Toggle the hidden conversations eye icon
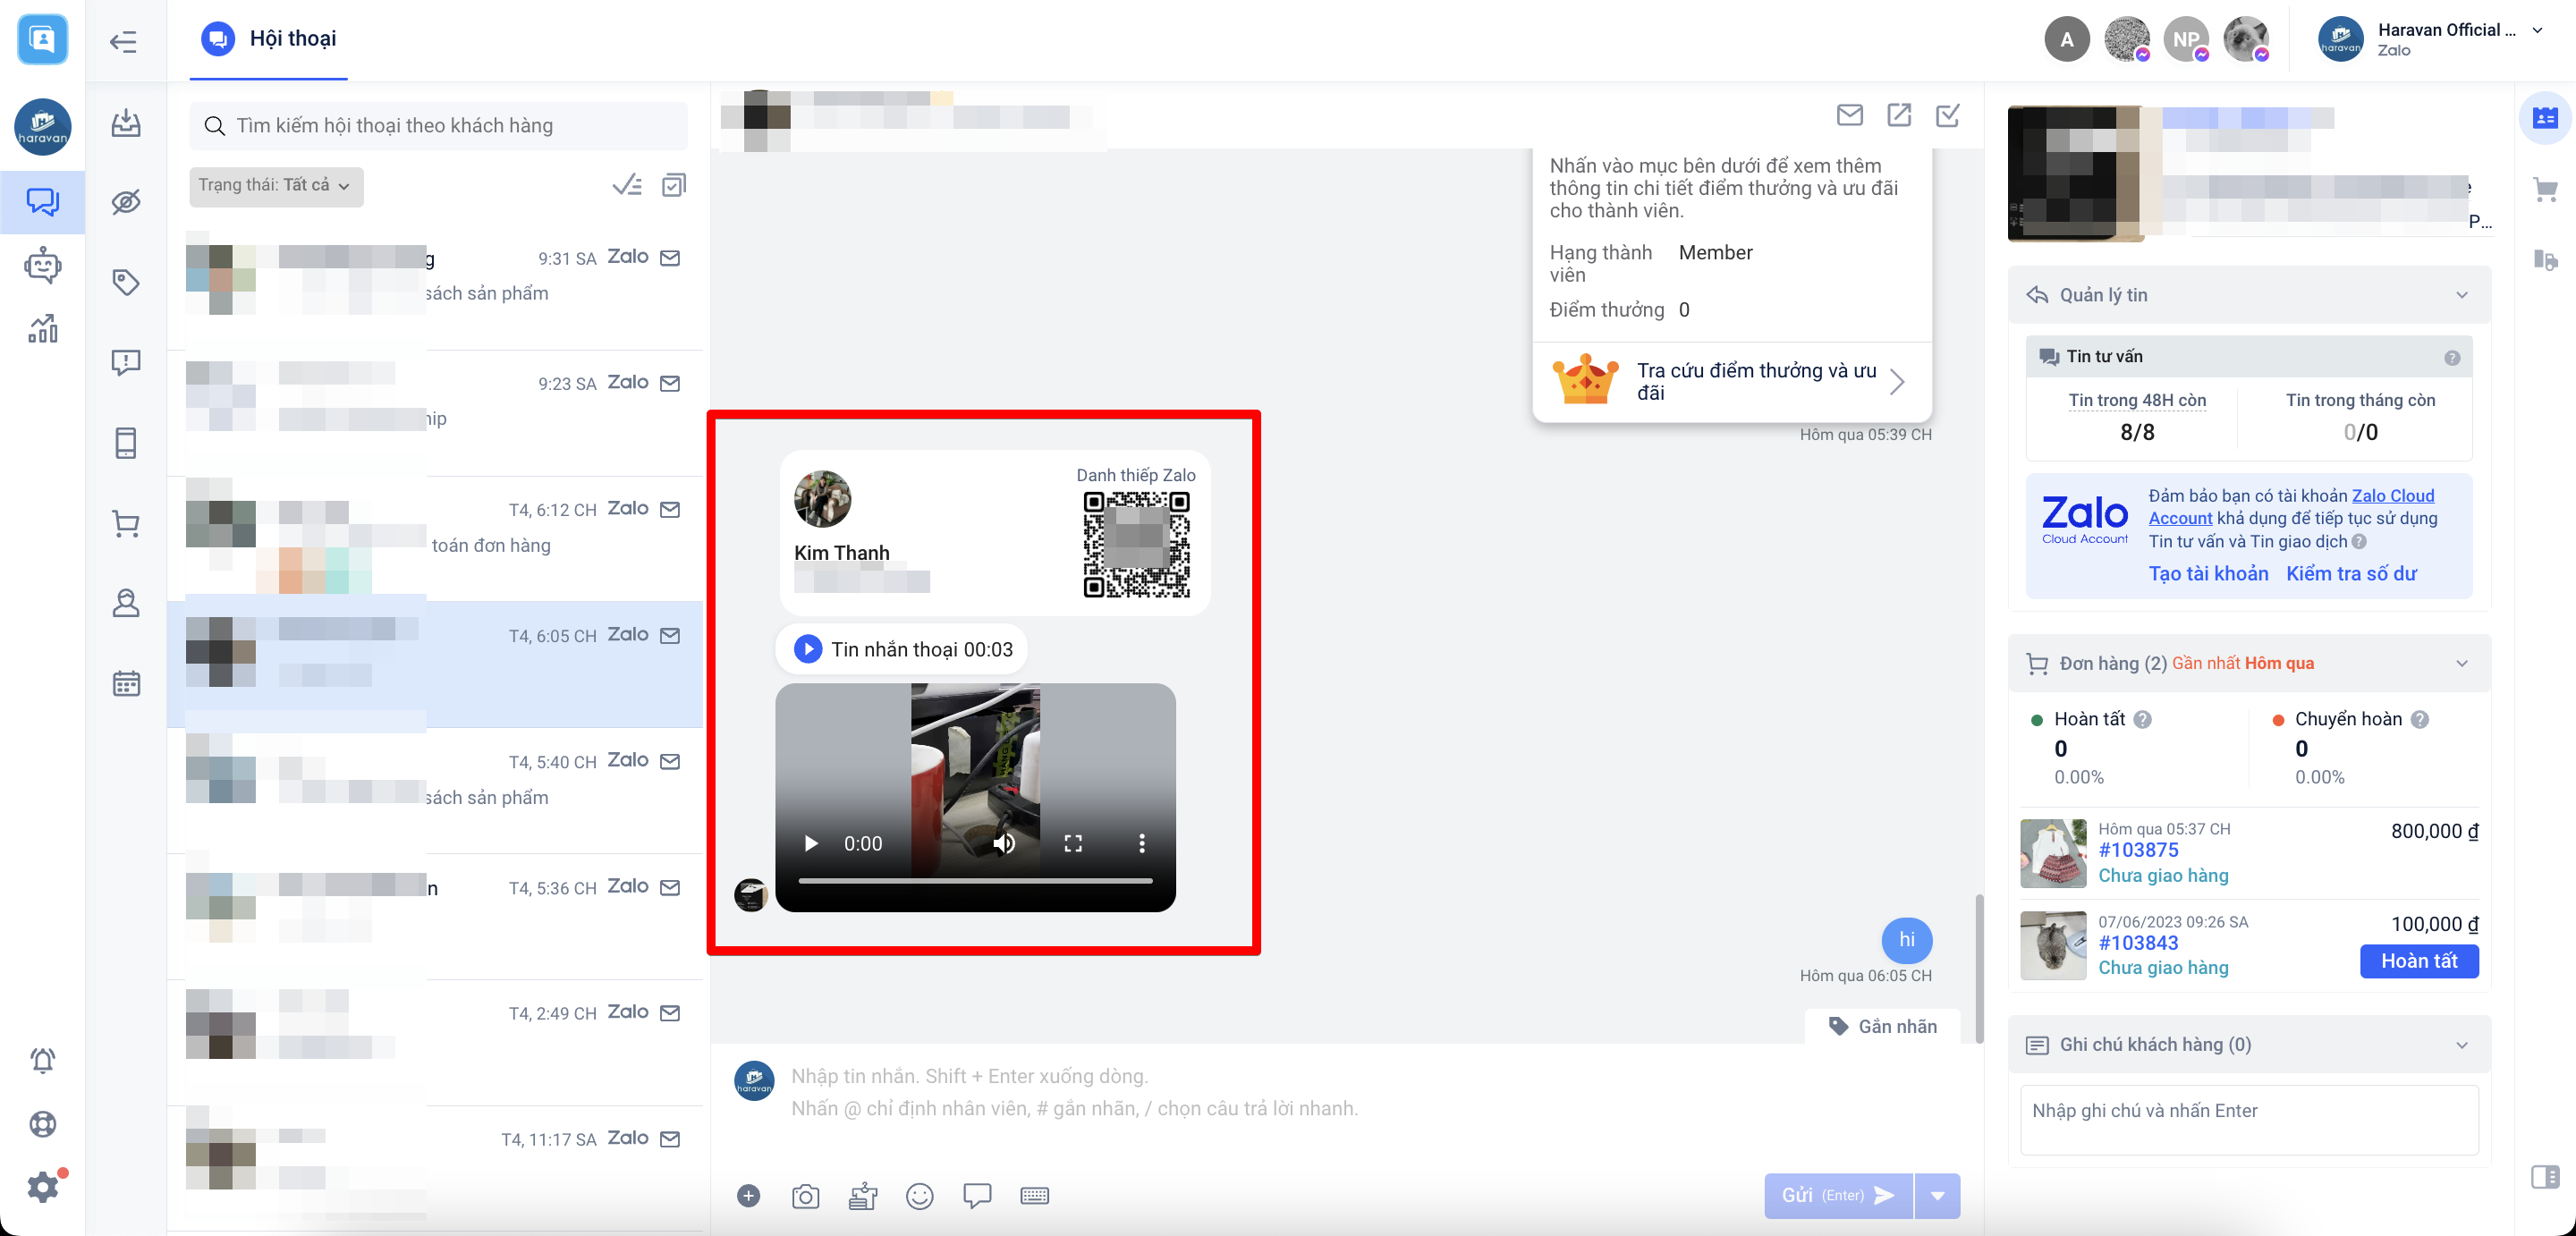This screenshot has height=1236, width=2576. point(125,202)
